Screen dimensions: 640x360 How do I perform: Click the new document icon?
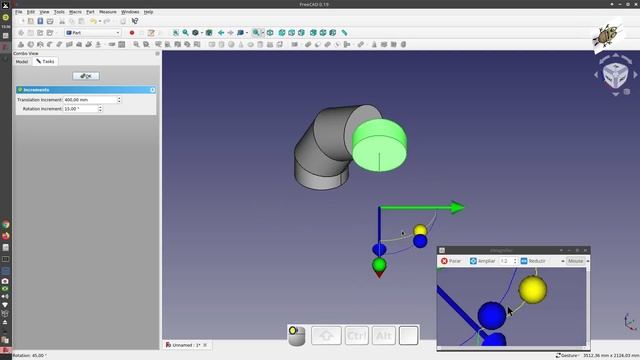[x=21, y=21]
